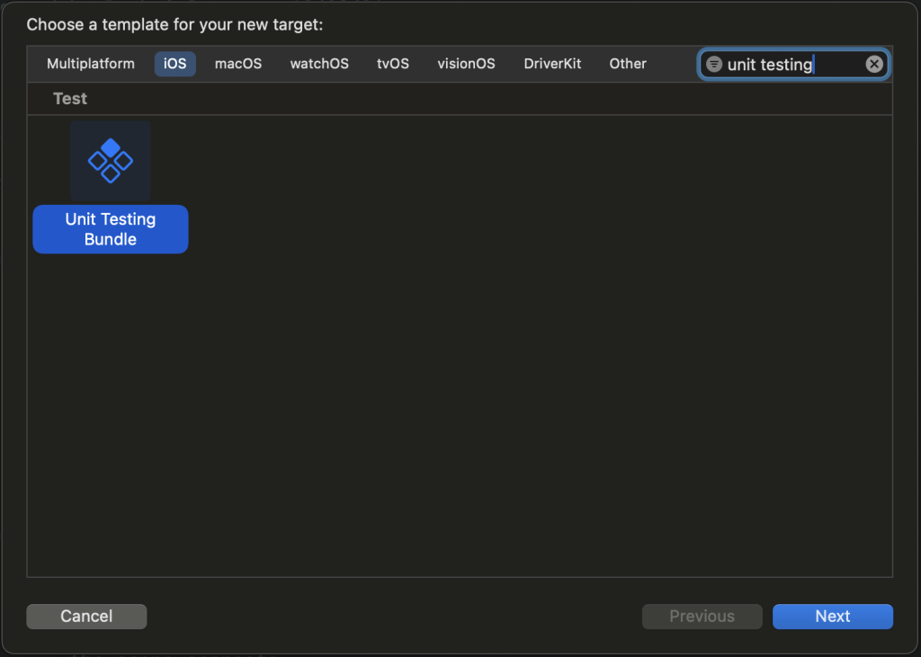
Task: Open the watchOS templates tab
Action: (320, 63)
